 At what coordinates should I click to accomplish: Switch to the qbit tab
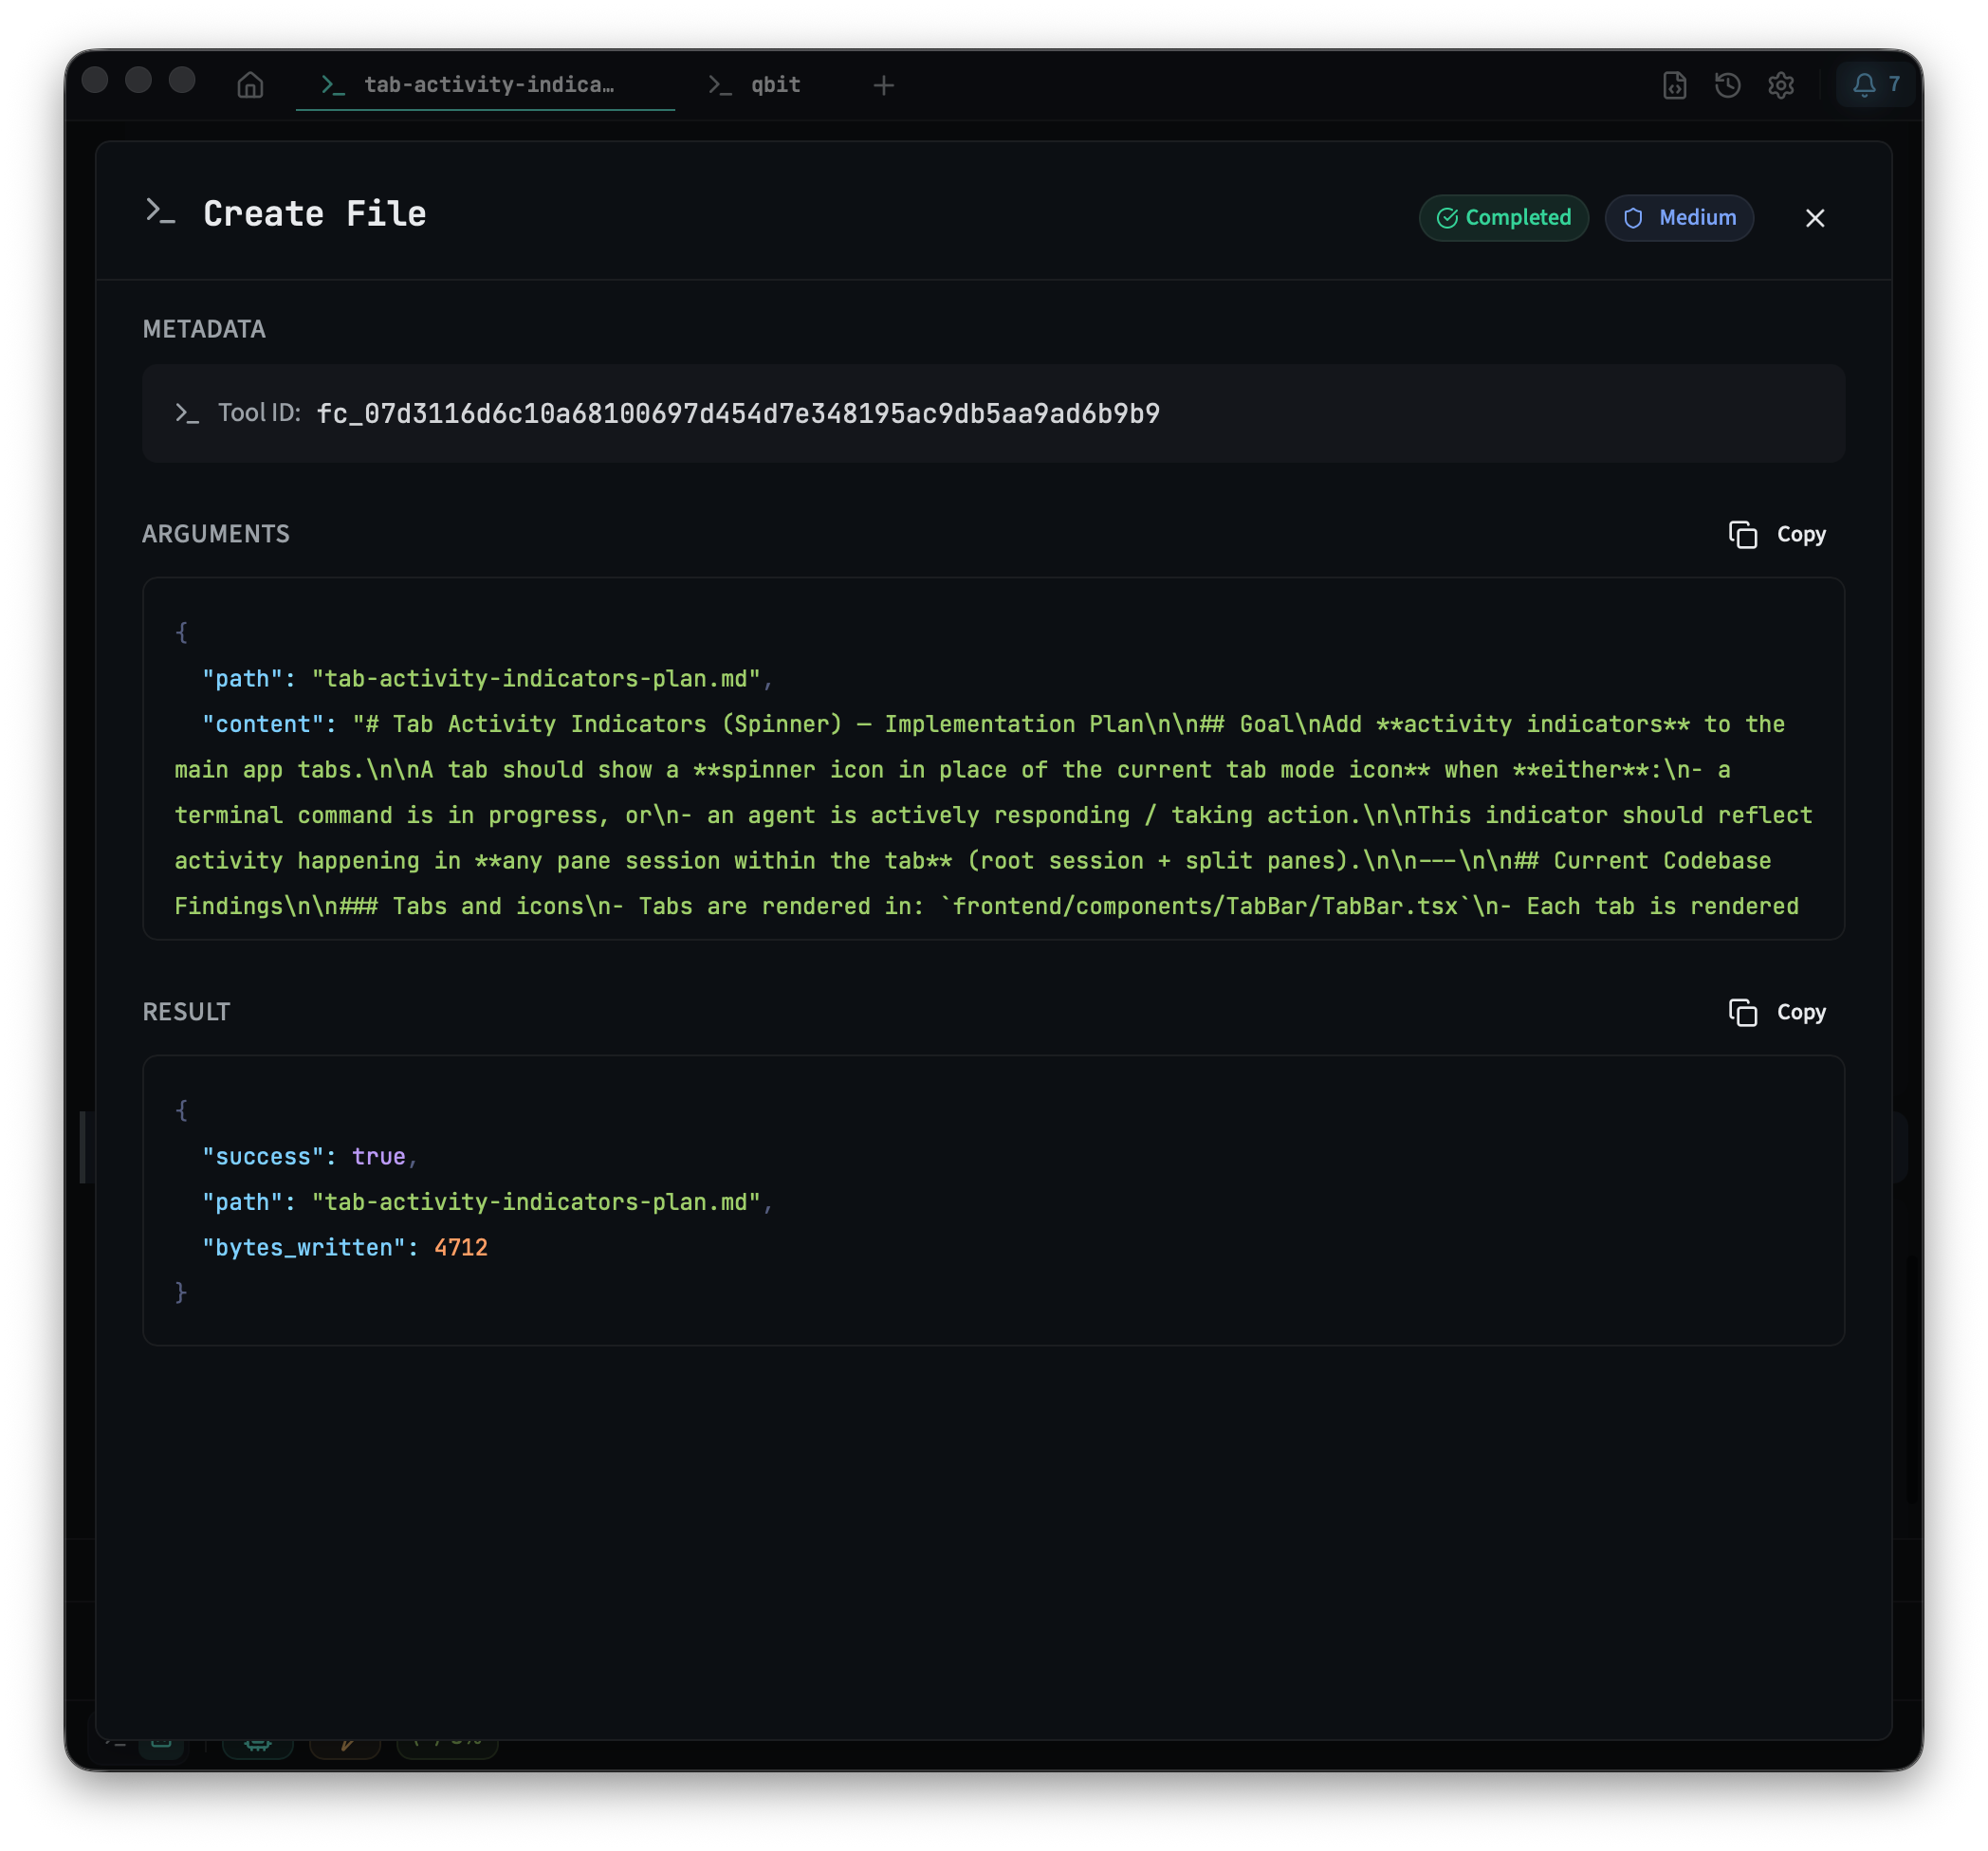(x=755, y=85)
